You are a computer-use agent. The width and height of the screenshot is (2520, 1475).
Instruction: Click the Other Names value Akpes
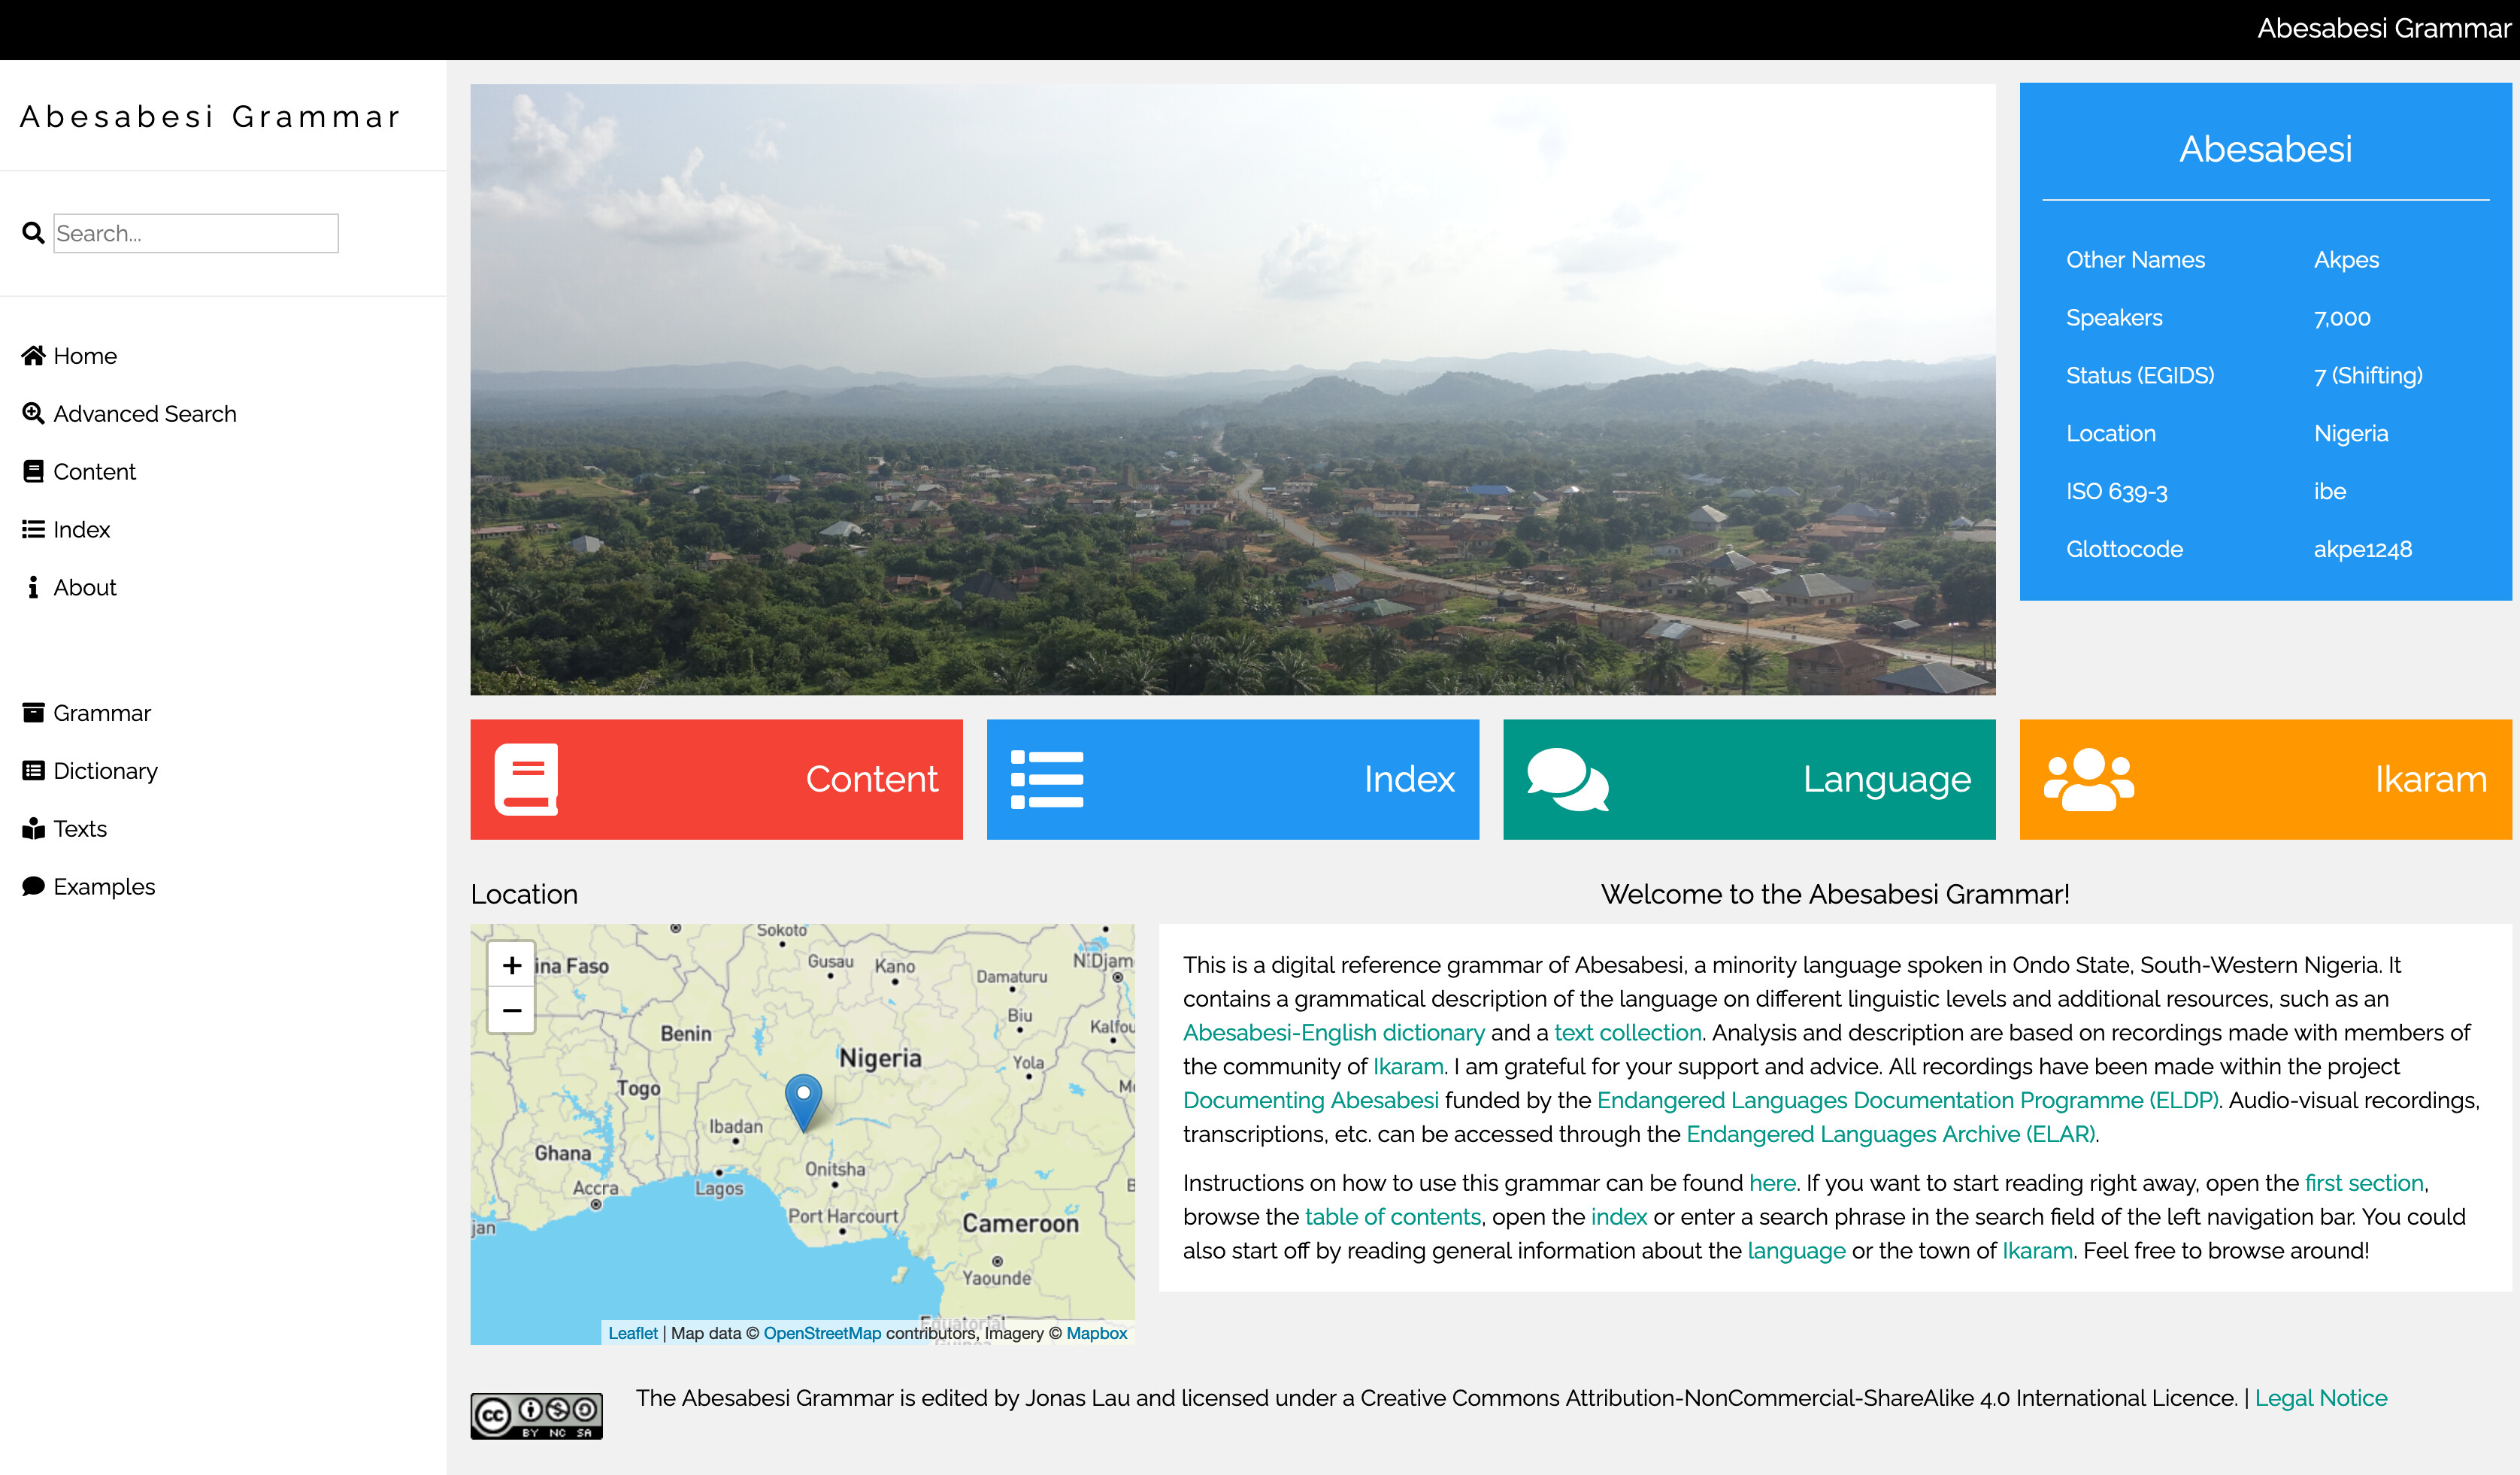2346,260
